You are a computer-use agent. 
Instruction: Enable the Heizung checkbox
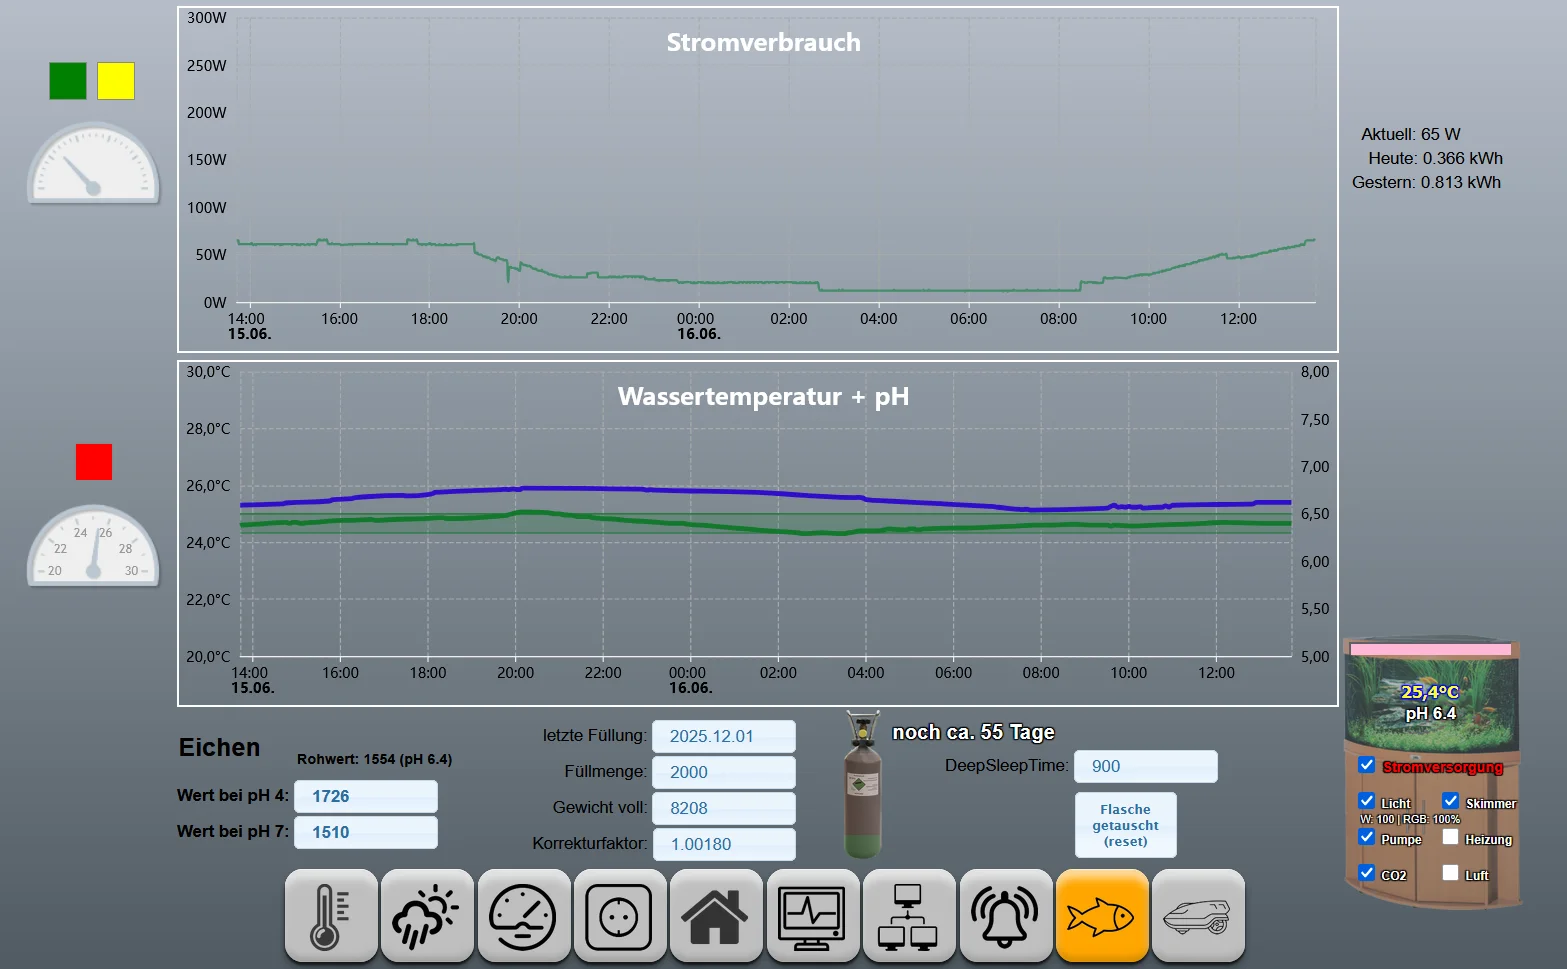tap(1451, 837)
